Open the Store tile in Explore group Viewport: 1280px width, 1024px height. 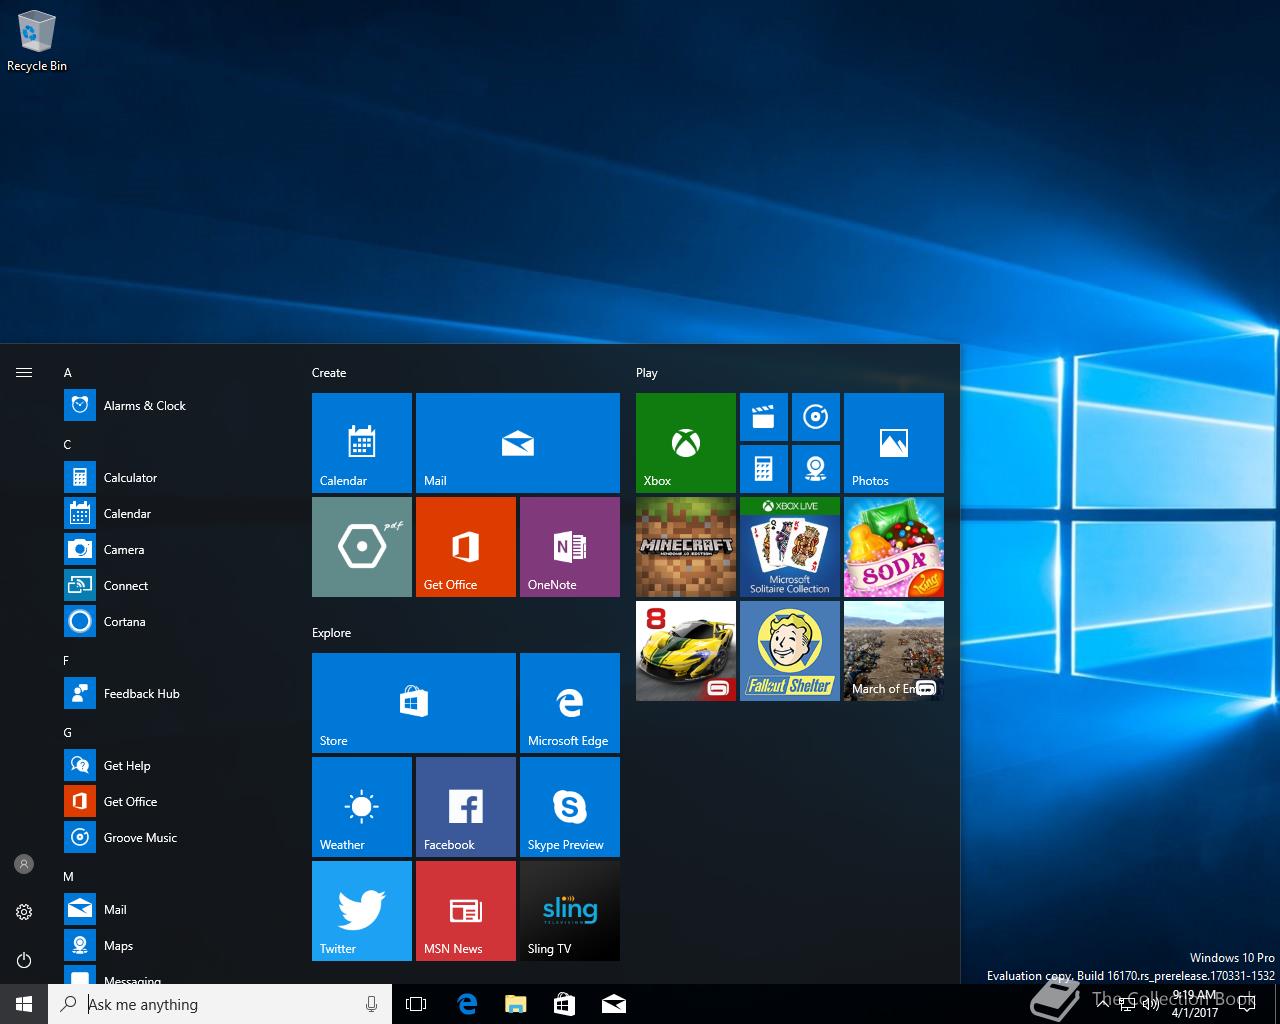(414, 703)
